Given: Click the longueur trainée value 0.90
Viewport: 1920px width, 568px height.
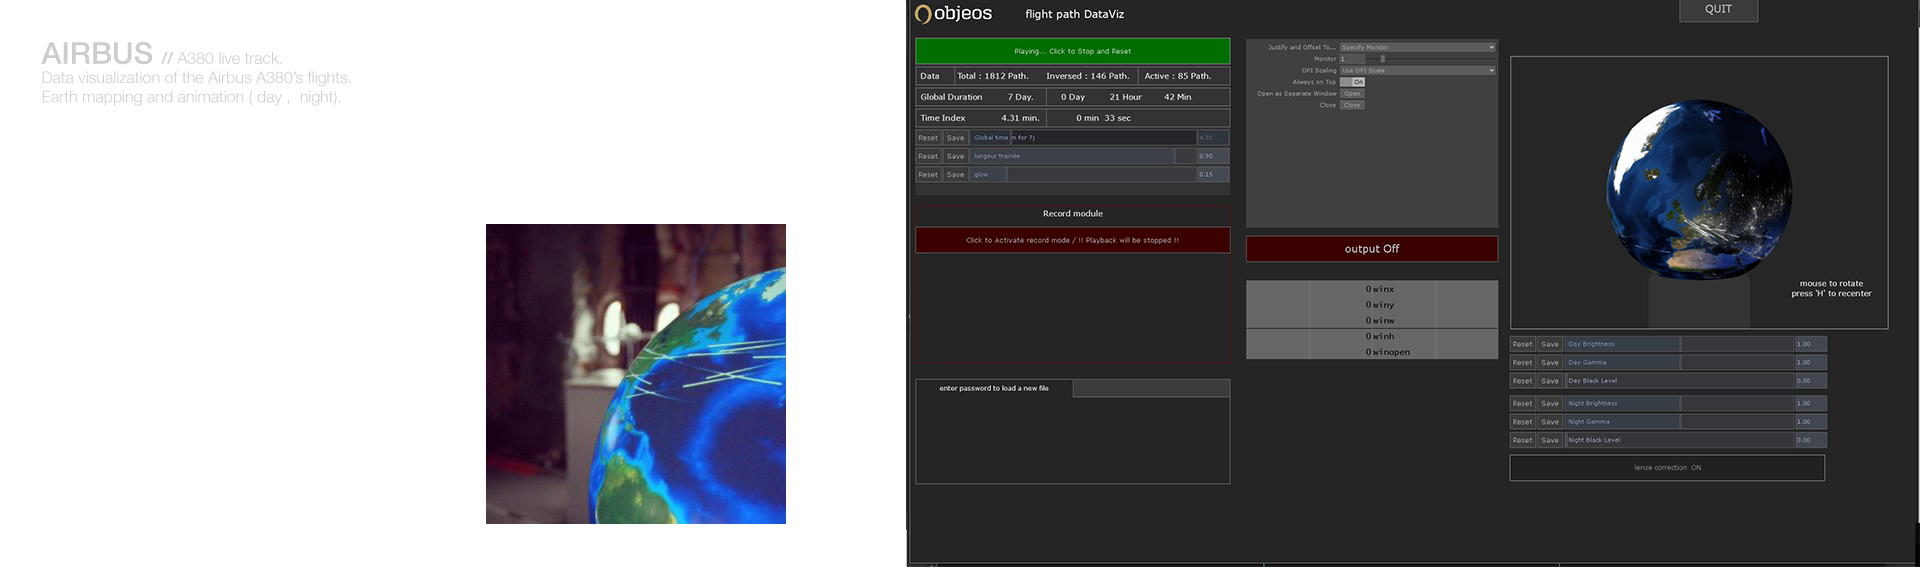Looking at the screenshot, I should (1213, 156).
